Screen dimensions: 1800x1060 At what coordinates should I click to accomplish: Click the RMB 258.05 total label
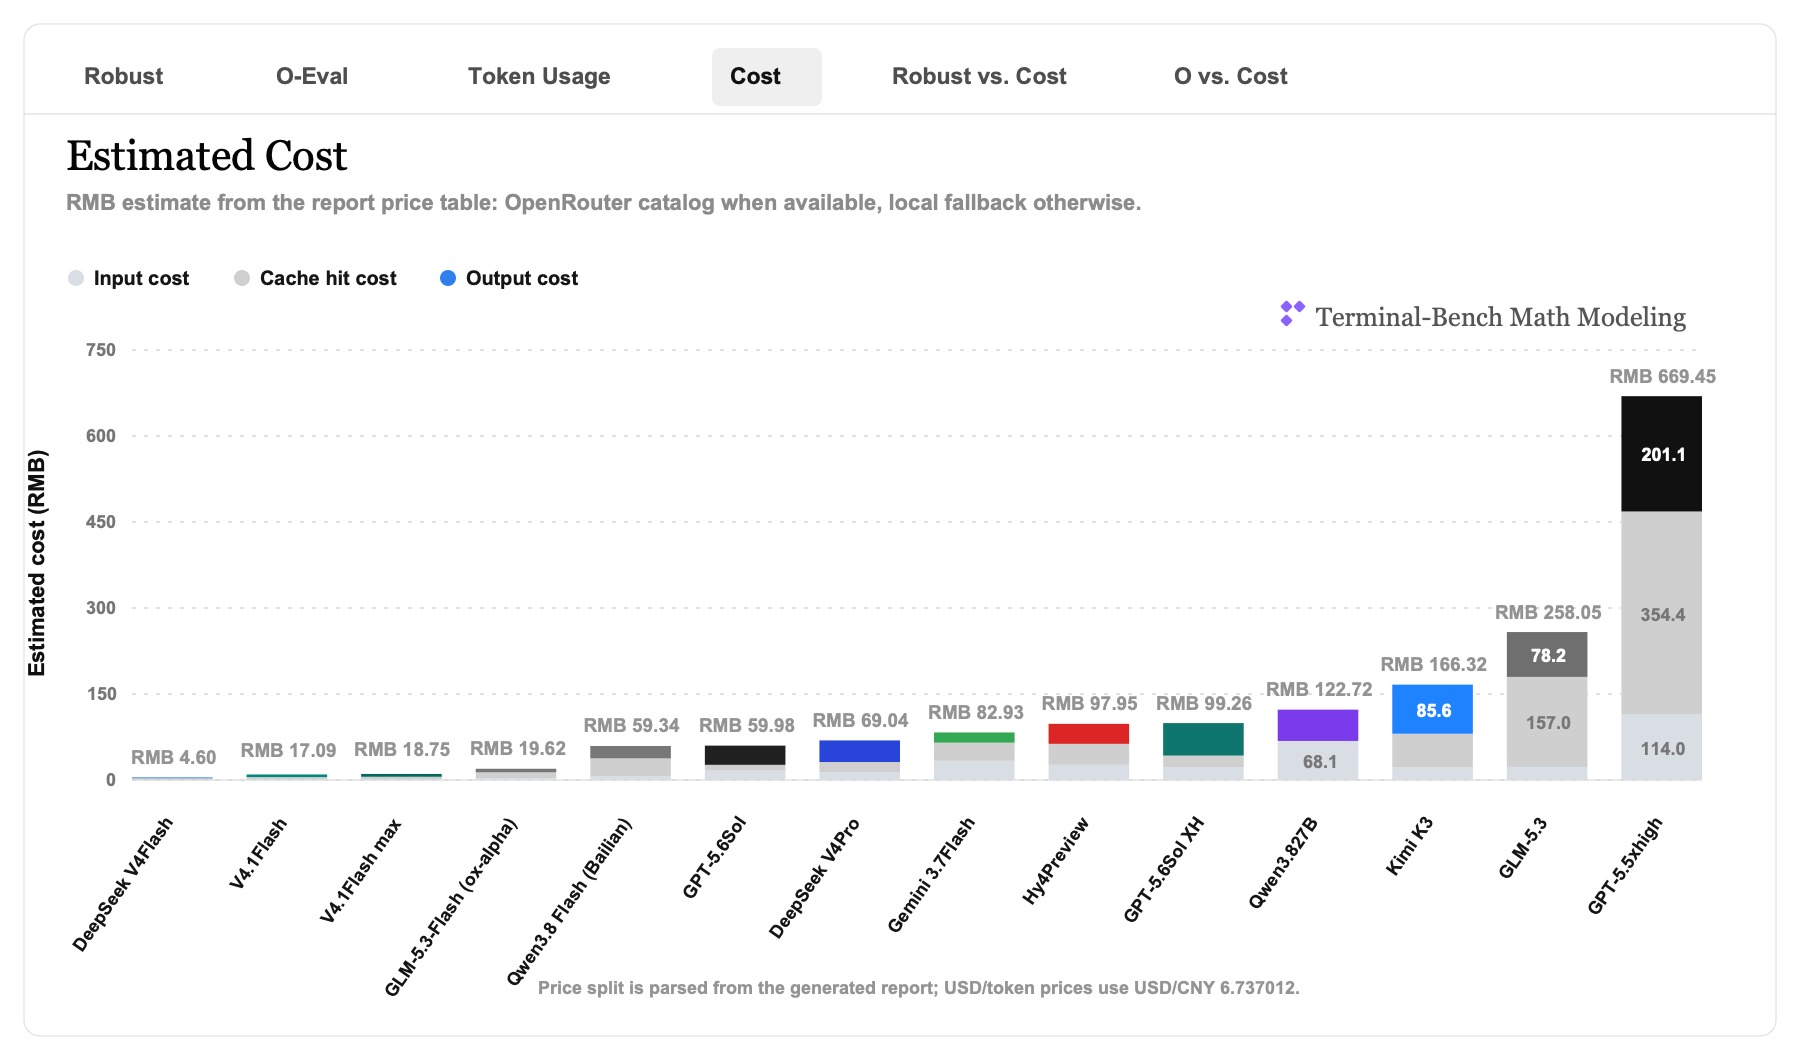(1548, 612)
